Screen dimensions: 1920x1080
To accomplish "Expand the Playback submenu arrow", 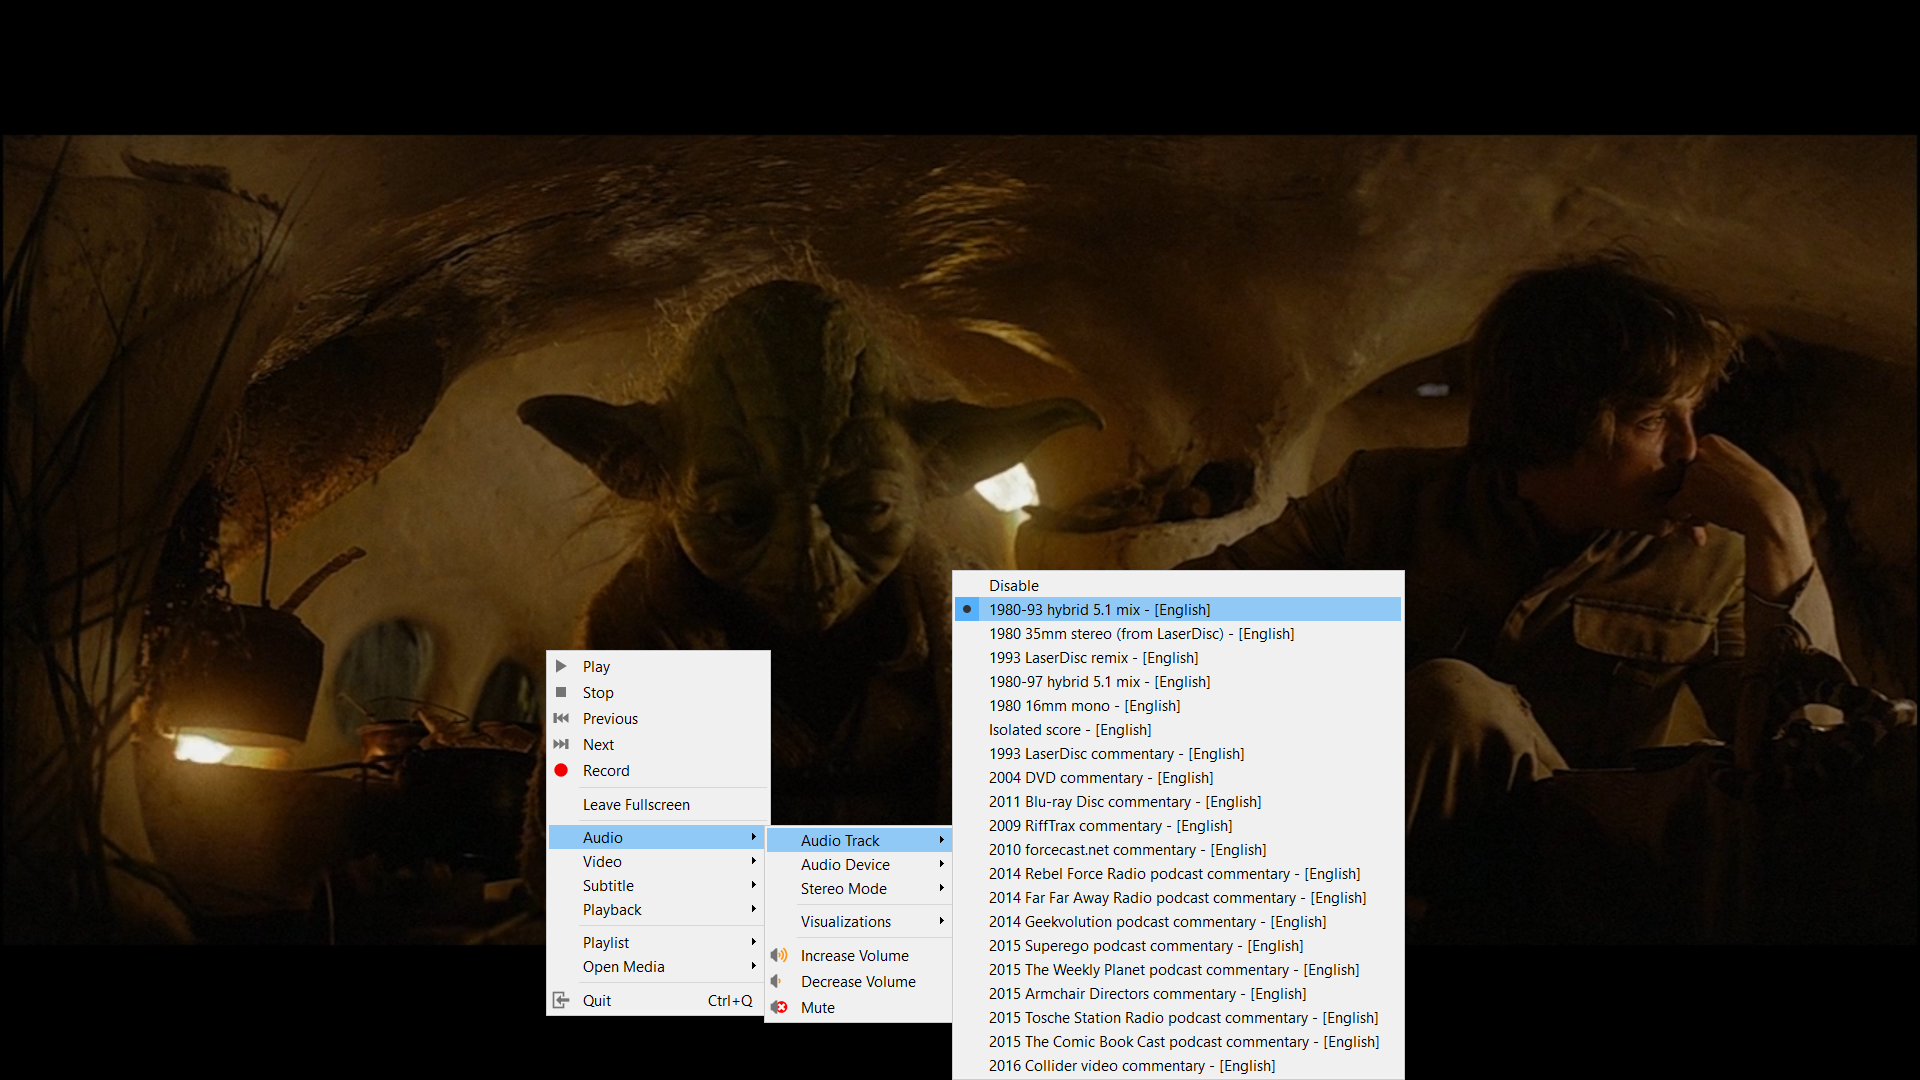I will coord(753,909).
